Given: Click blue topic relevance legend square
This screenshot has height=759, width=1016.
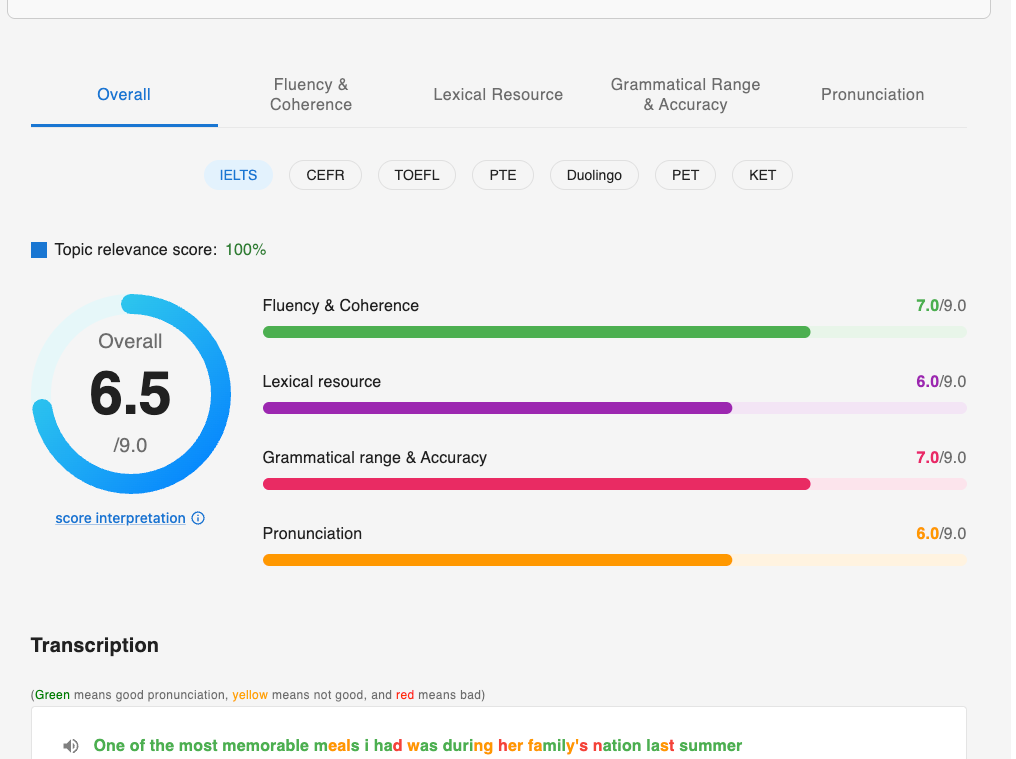Looking at the screenshot, I should coord(39,250).
